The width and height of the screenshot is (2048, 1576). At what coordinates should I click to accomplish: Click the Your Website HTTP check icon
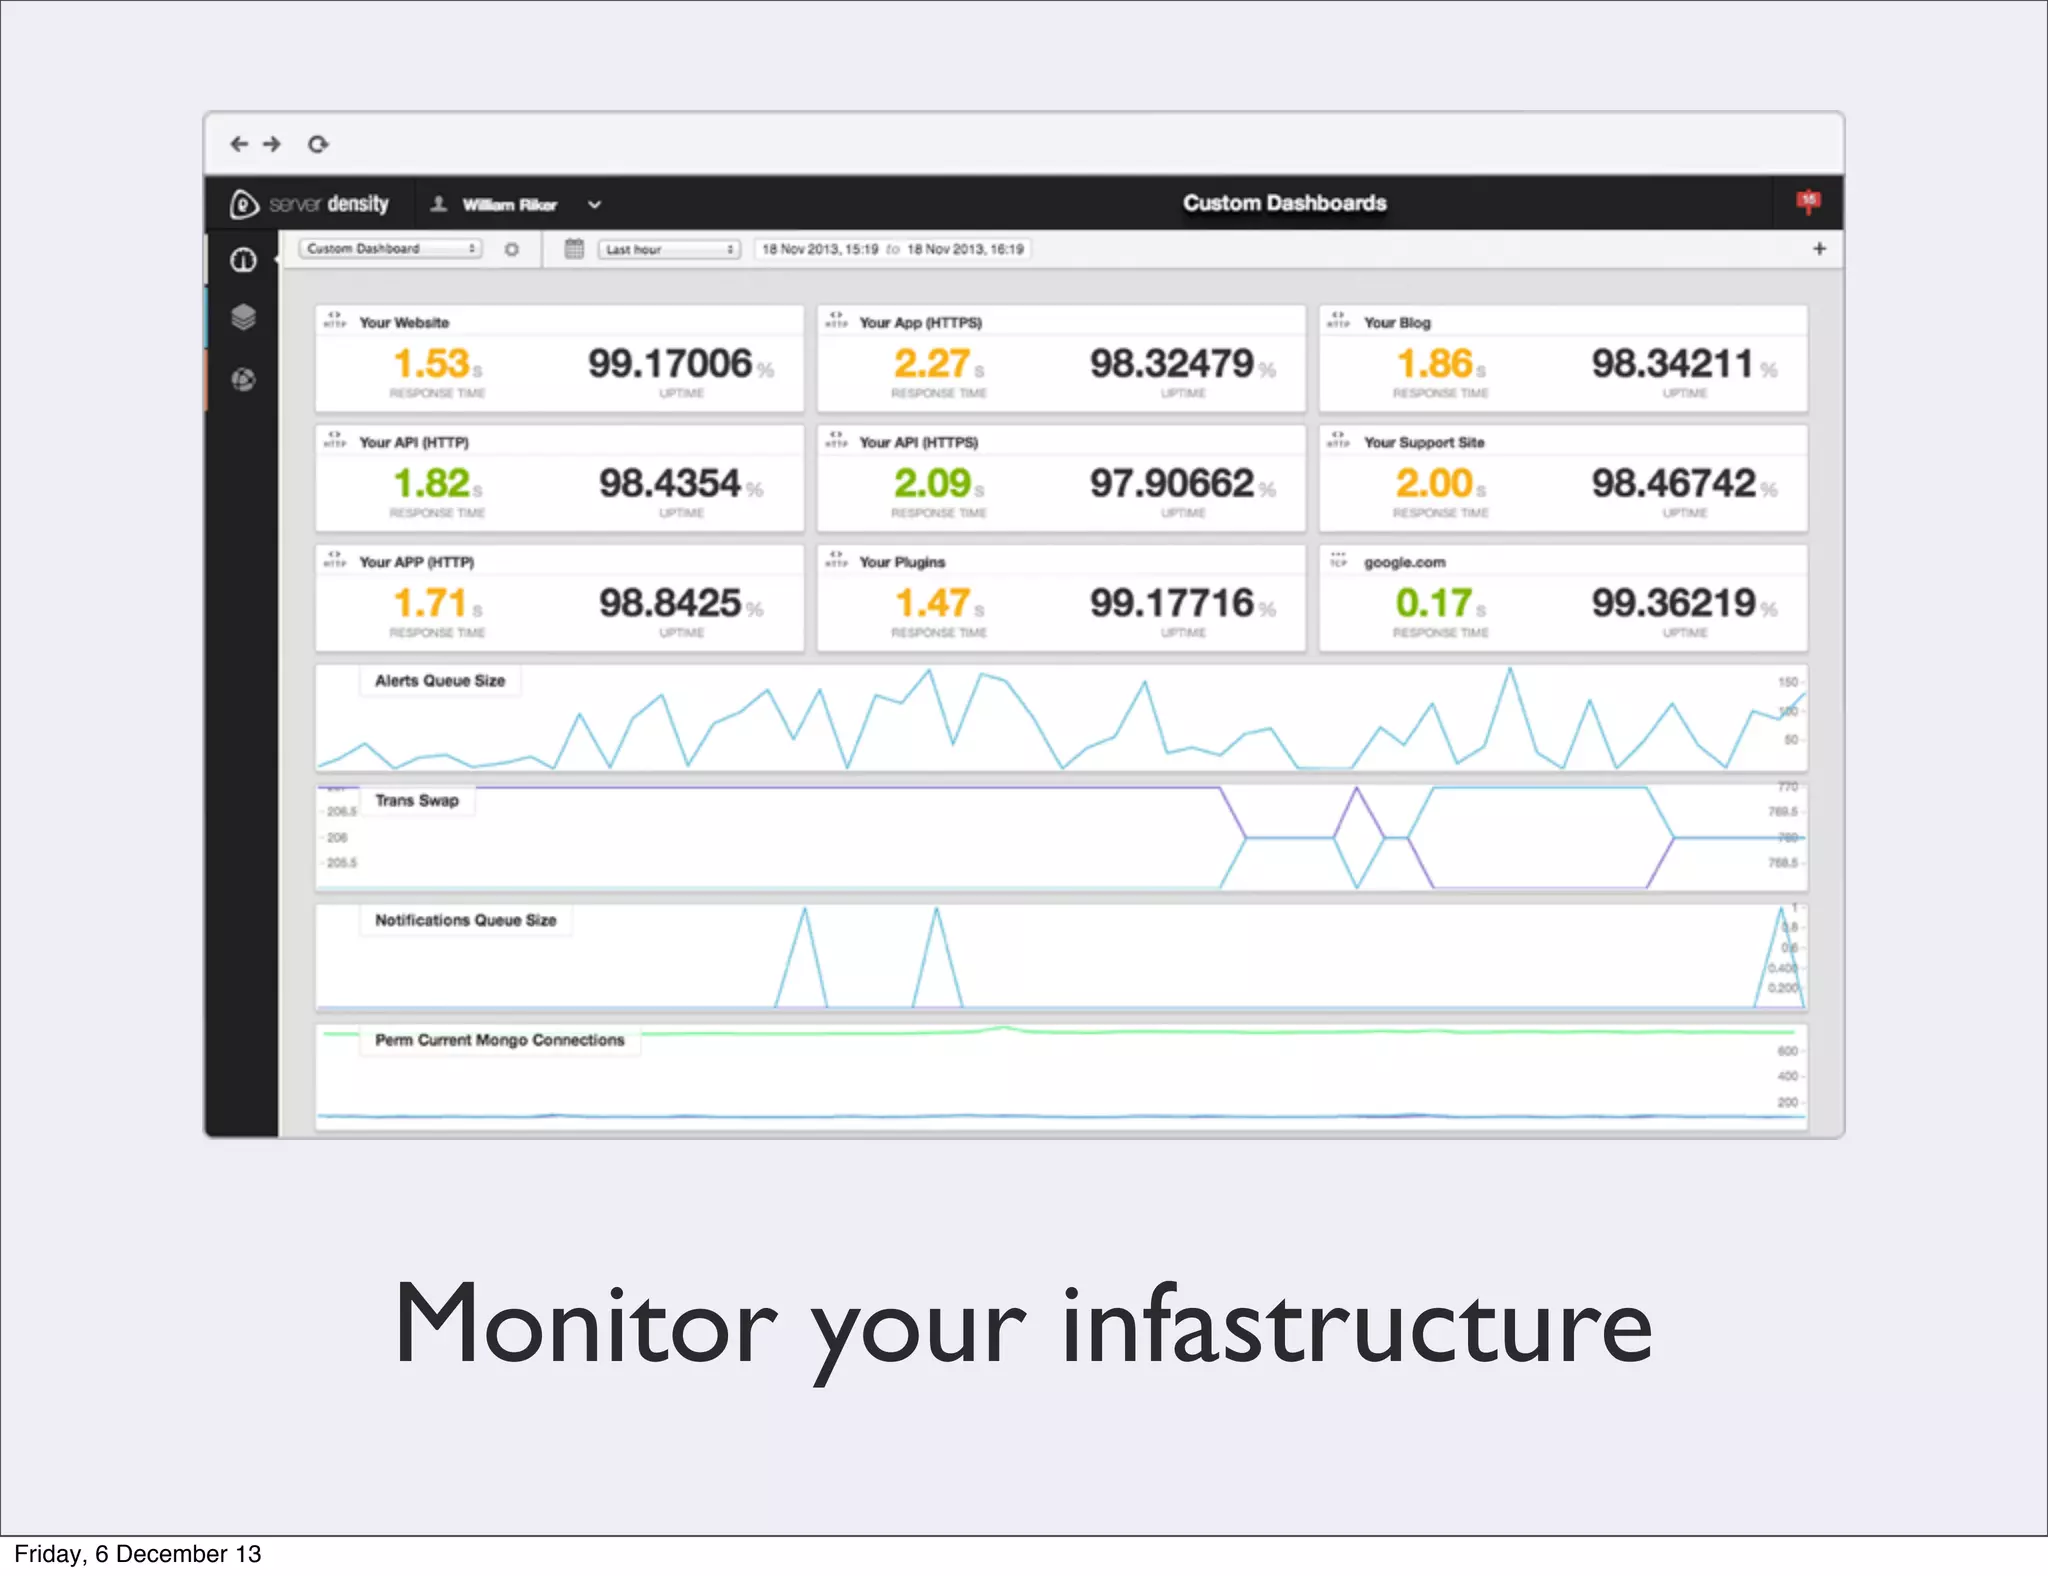[x=335, y=320]
